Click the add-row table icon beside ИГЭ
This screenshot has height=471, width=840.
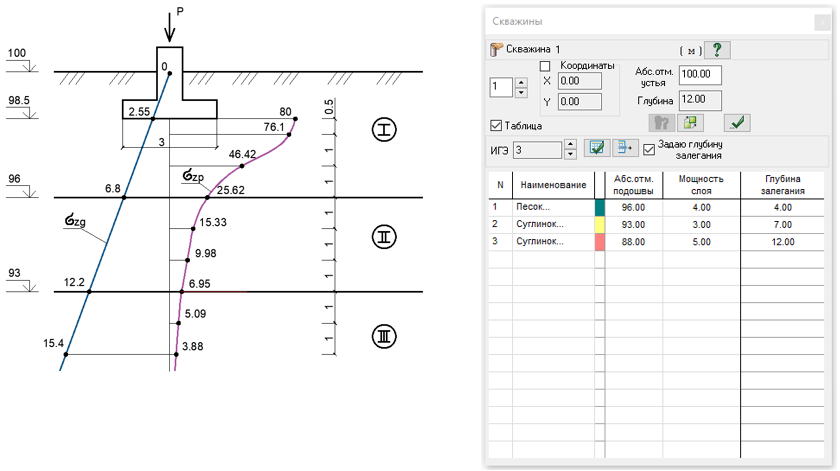[x=625, y=149]
